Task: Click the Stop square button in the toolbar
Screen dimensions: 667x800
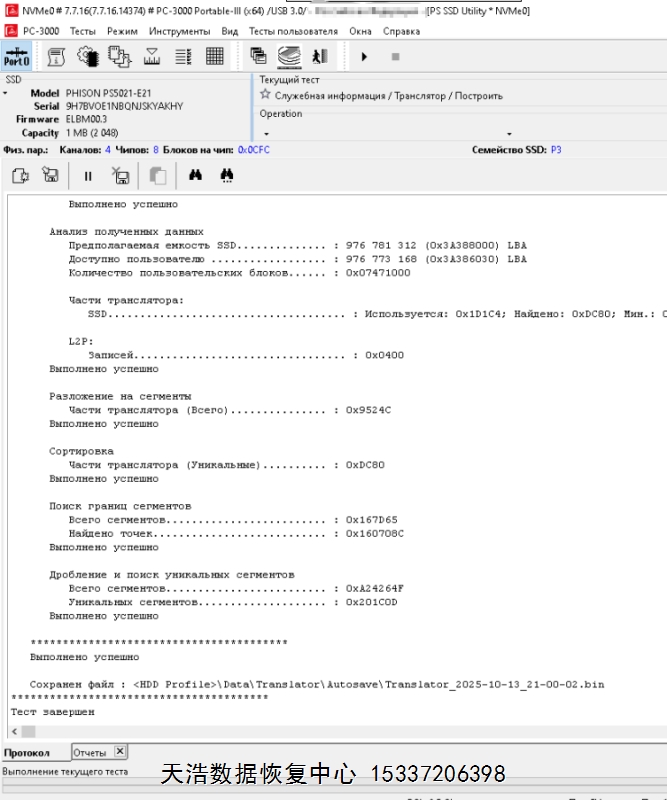Action: pyautogui.click(x=395, y=57)
